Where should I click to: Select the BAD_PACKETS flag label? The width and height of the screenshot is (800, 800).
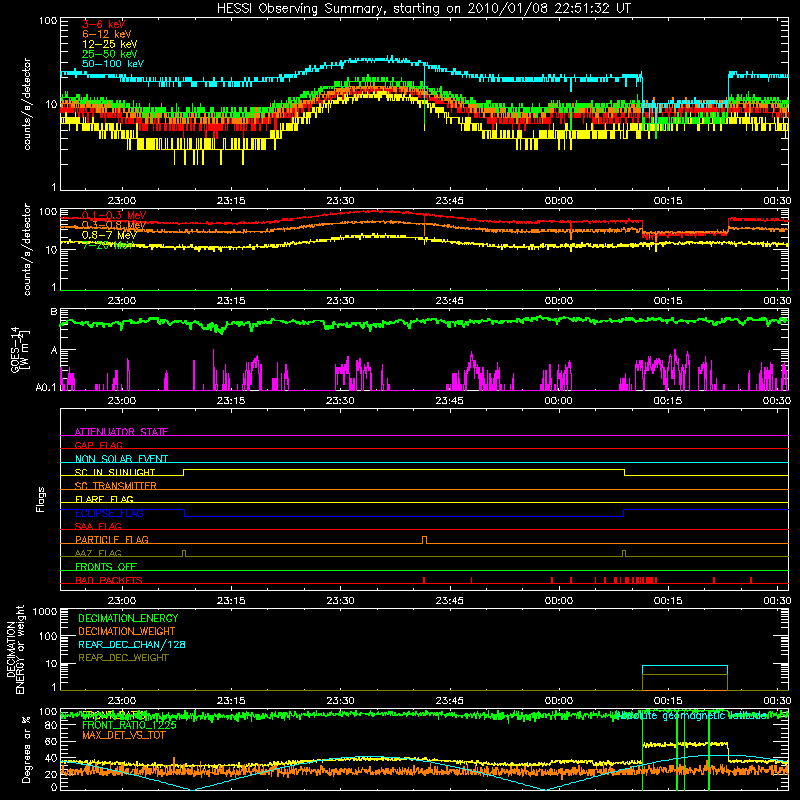click(109, 580)
